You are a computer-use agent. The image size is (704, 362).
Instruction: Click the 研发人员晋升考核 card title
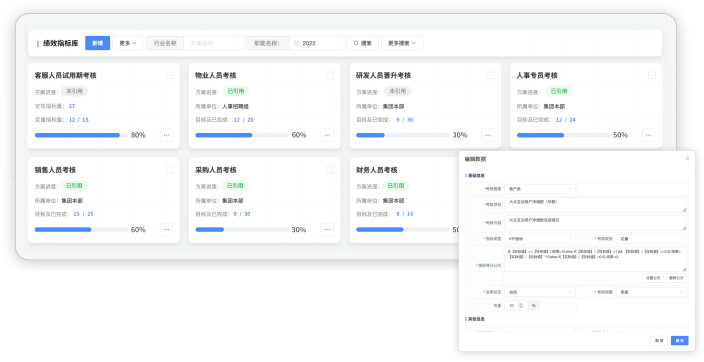pos(383,75)
